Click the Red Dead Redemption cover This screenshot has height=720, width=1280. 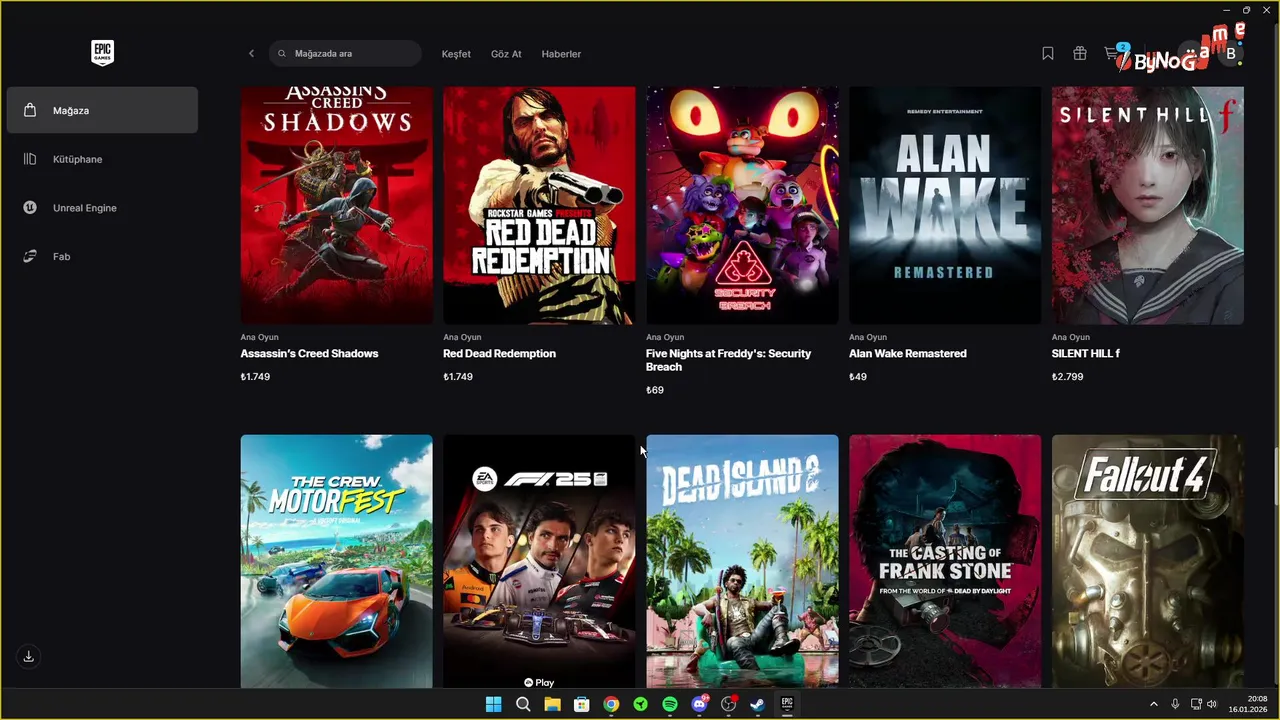point(539,205)
